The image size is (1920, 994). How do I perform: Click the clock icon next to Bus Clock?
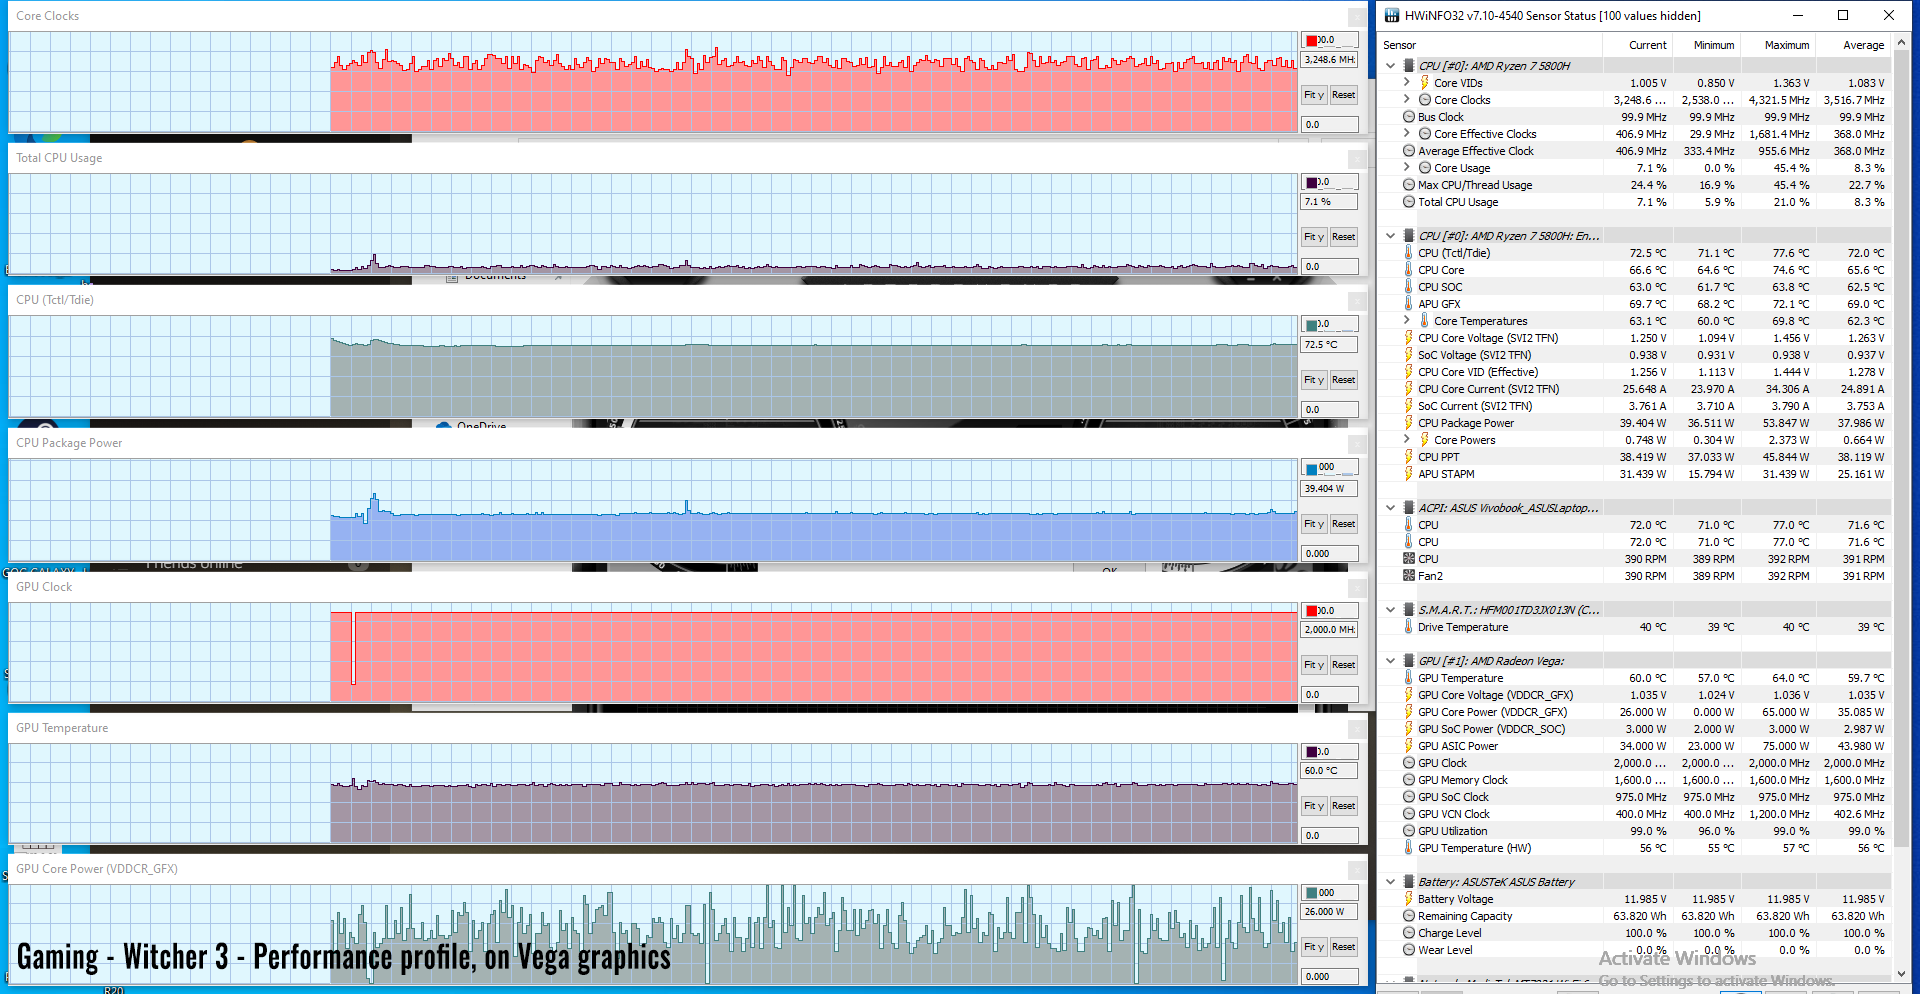[x=1409, y=117]
